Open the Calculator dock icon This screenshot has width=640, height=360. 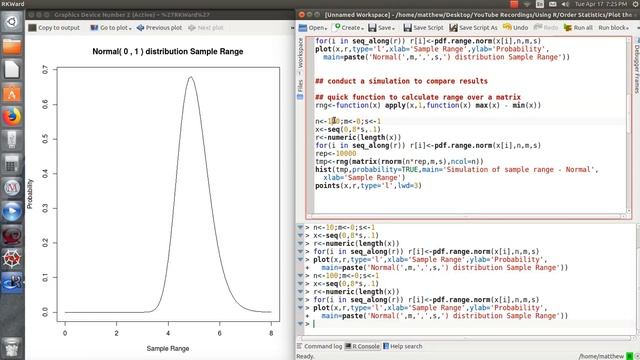pos(11,165)
